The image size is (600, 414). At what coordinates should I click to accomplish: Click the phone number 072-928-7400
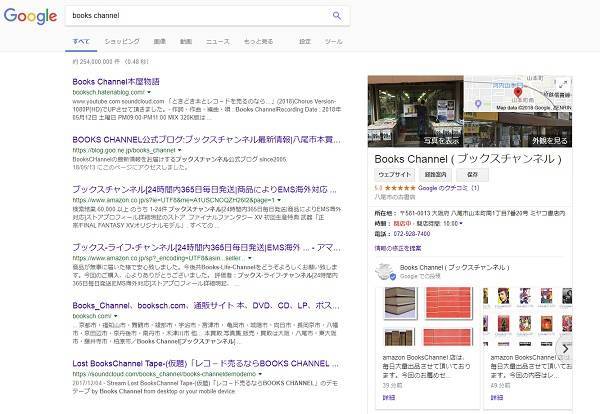(412, 234)
